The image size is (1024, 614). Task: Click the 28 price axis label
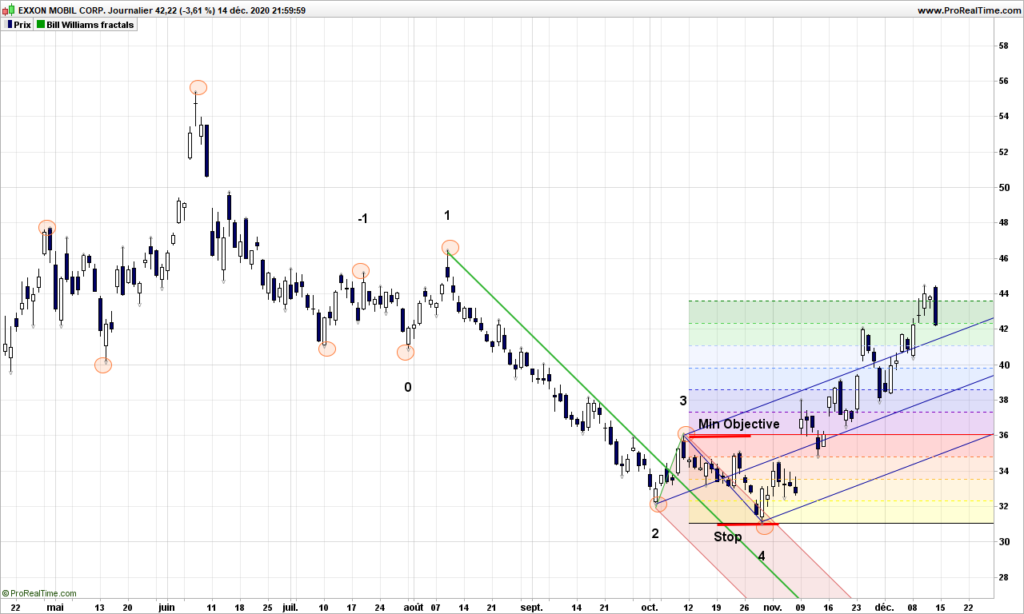[x=1003, y=577]
